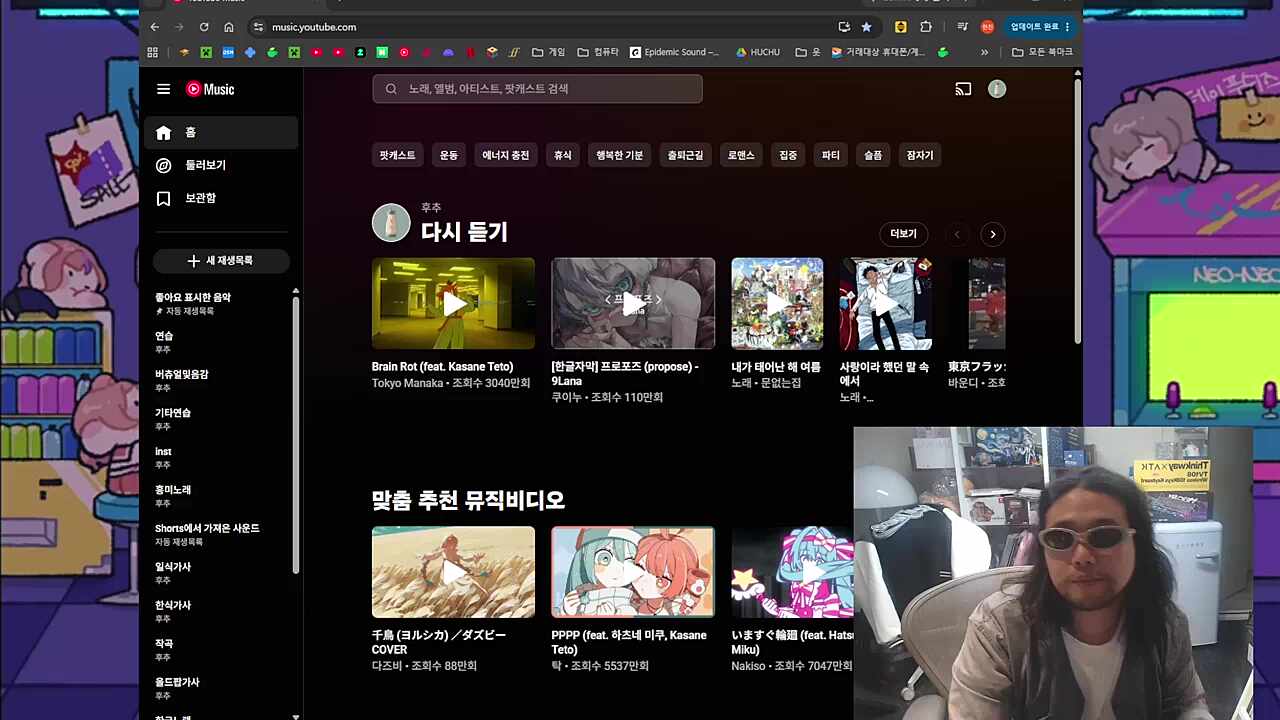Select the 휴식 chip

[x=563, y=155]
